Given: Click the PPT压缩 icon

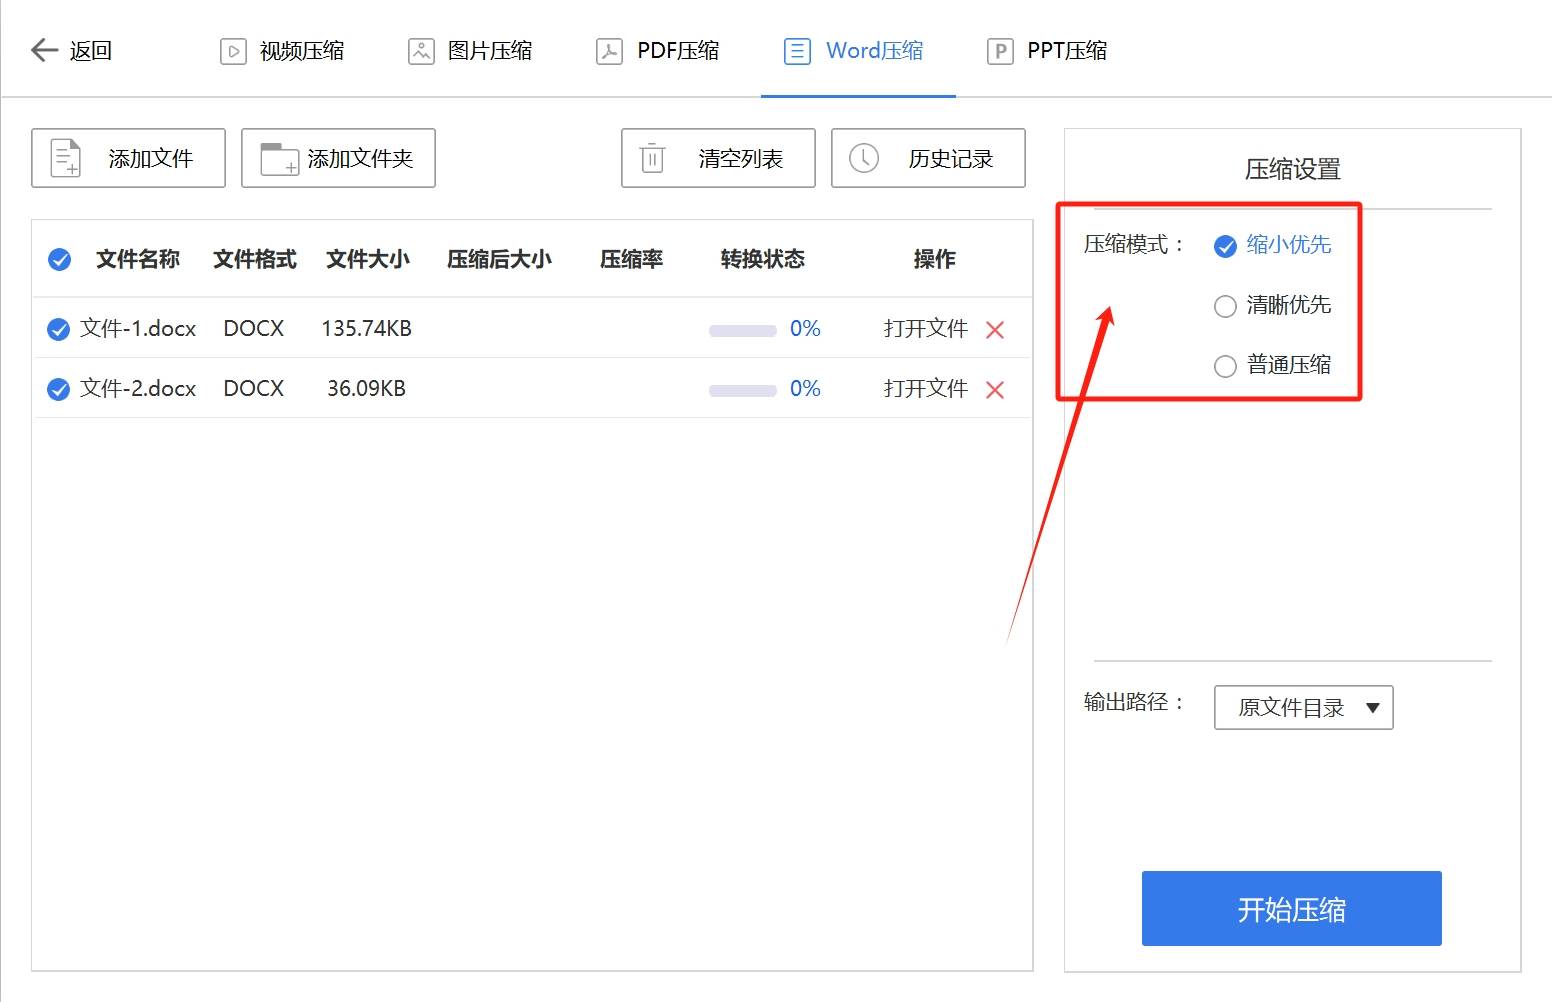Looking at the screenshot, I should 999,50.
